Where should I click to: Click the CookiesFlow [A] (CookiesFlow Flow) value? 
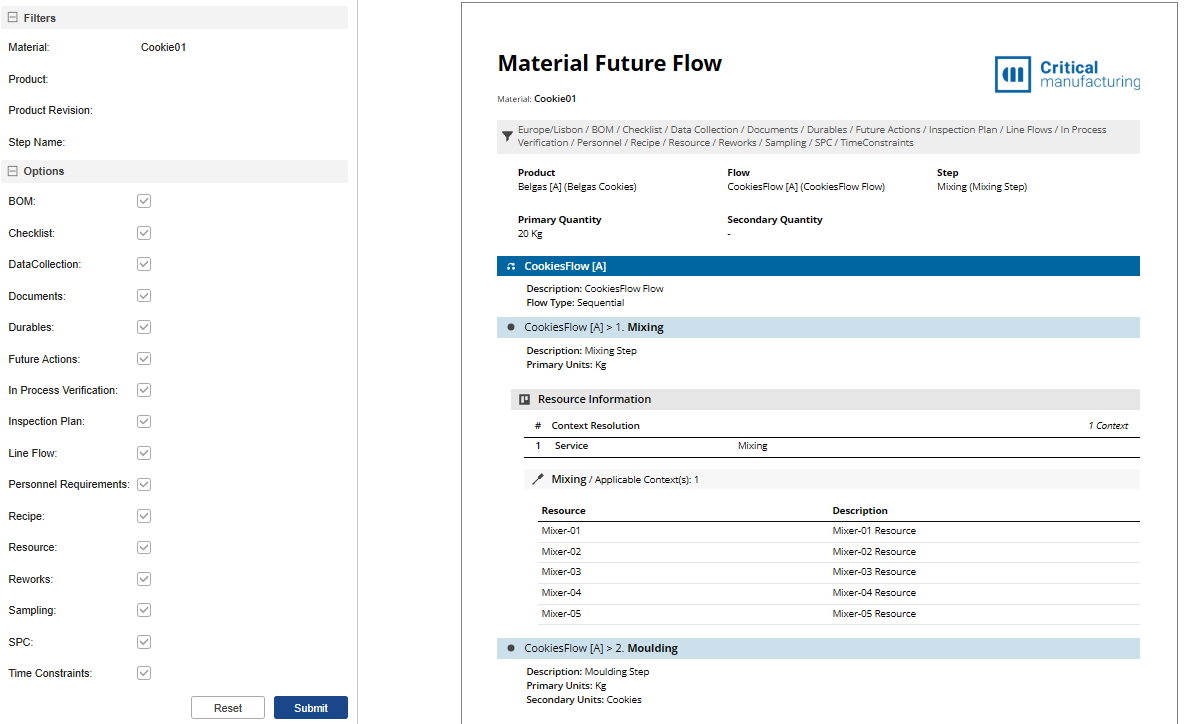(806, 187)
